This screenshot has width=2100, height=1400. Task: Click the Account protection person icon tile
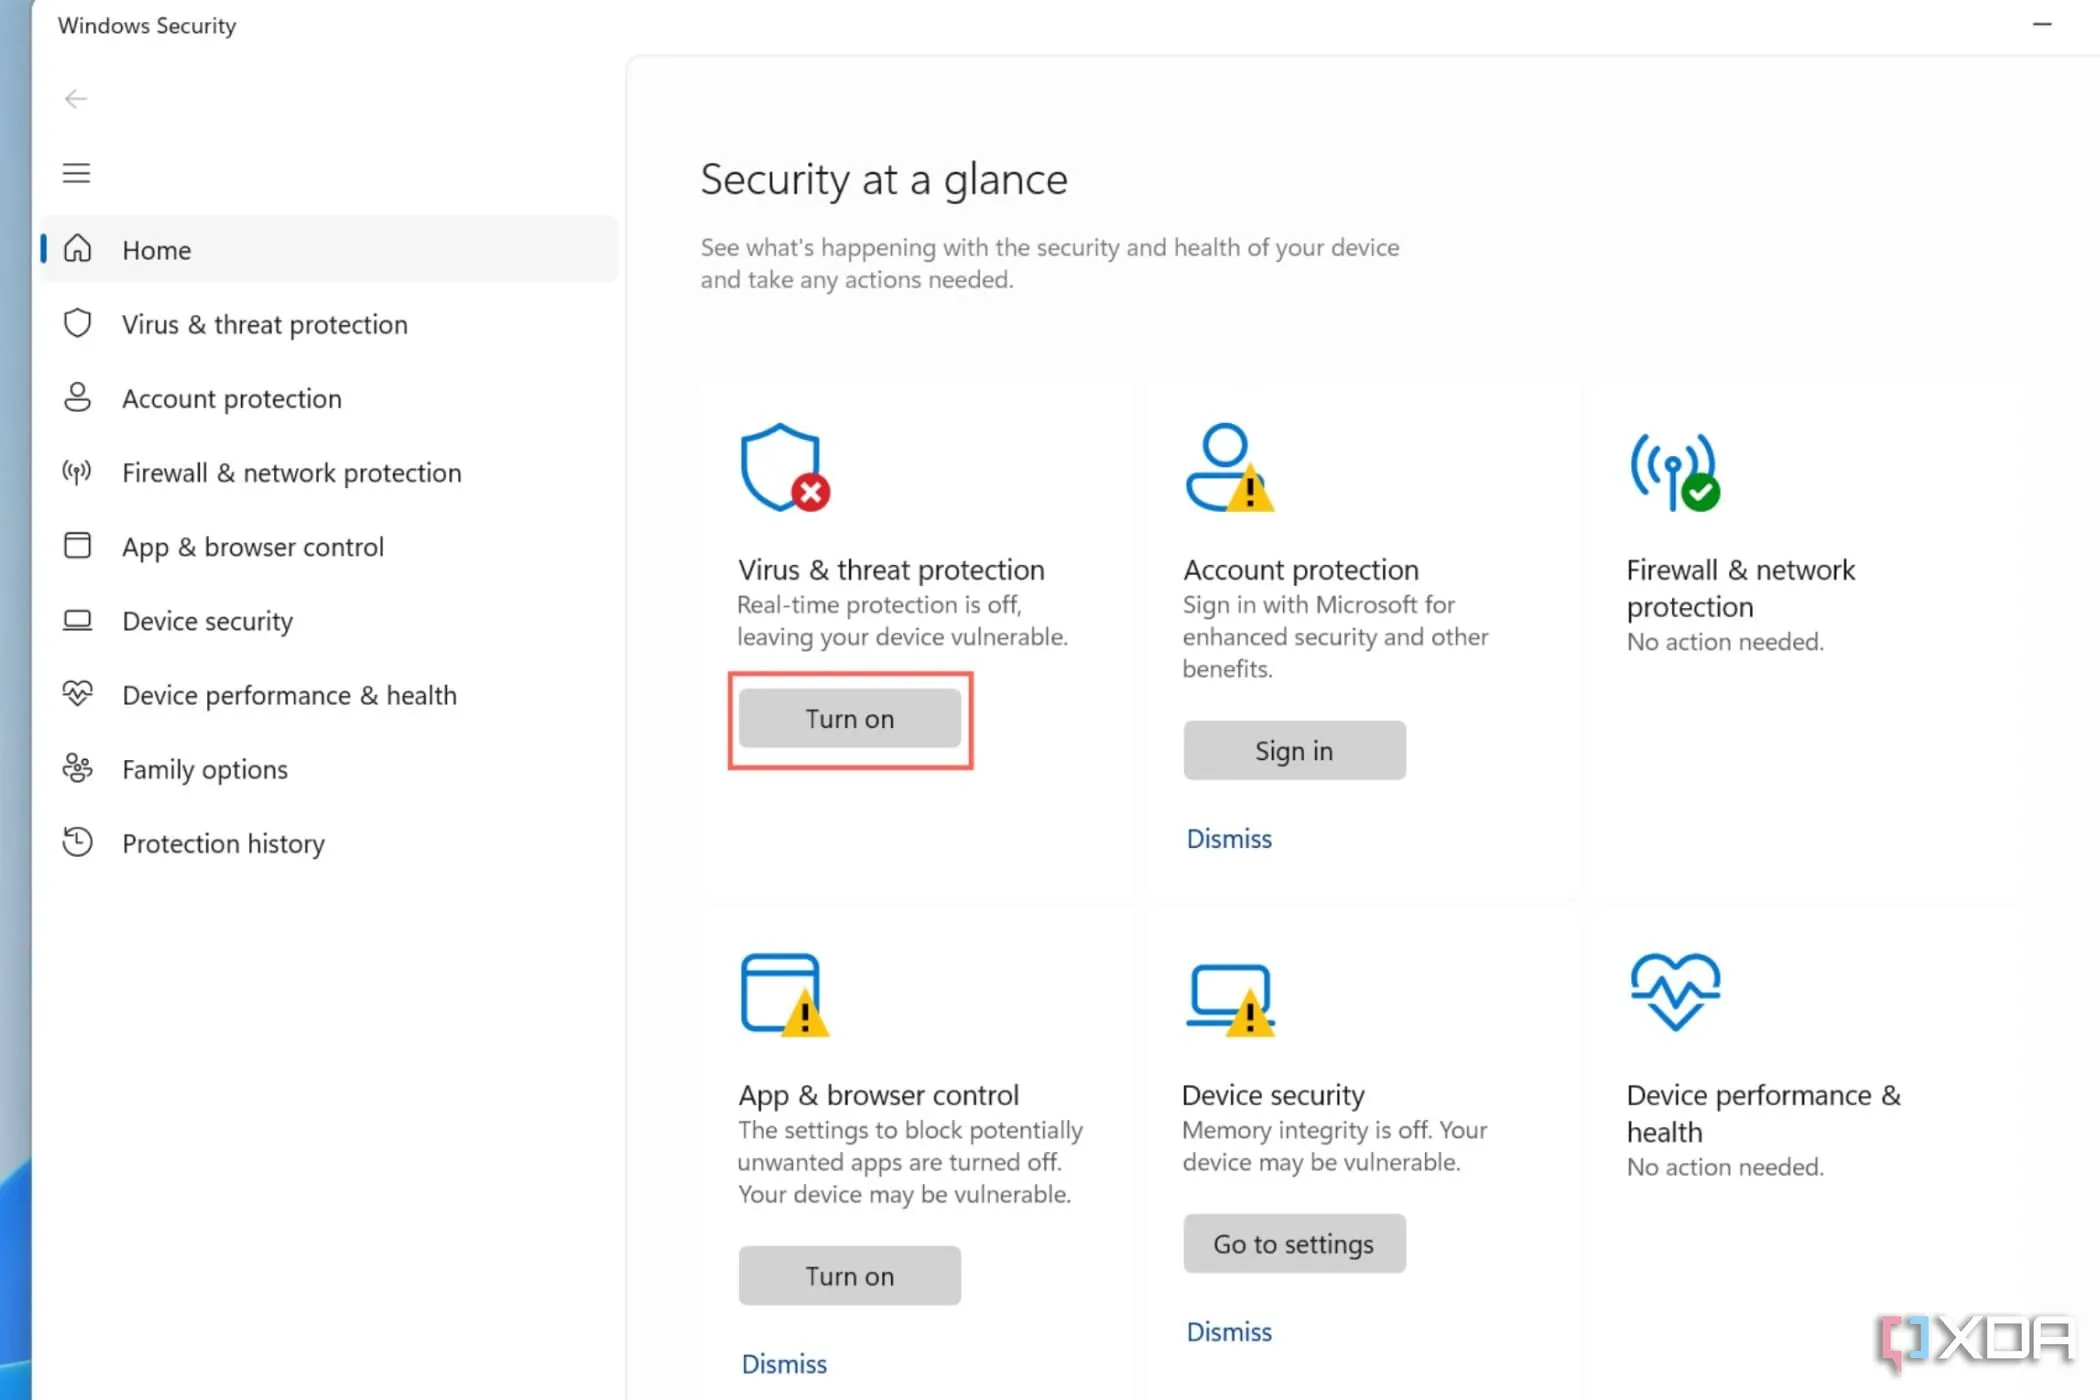(x=1228, y=468)
